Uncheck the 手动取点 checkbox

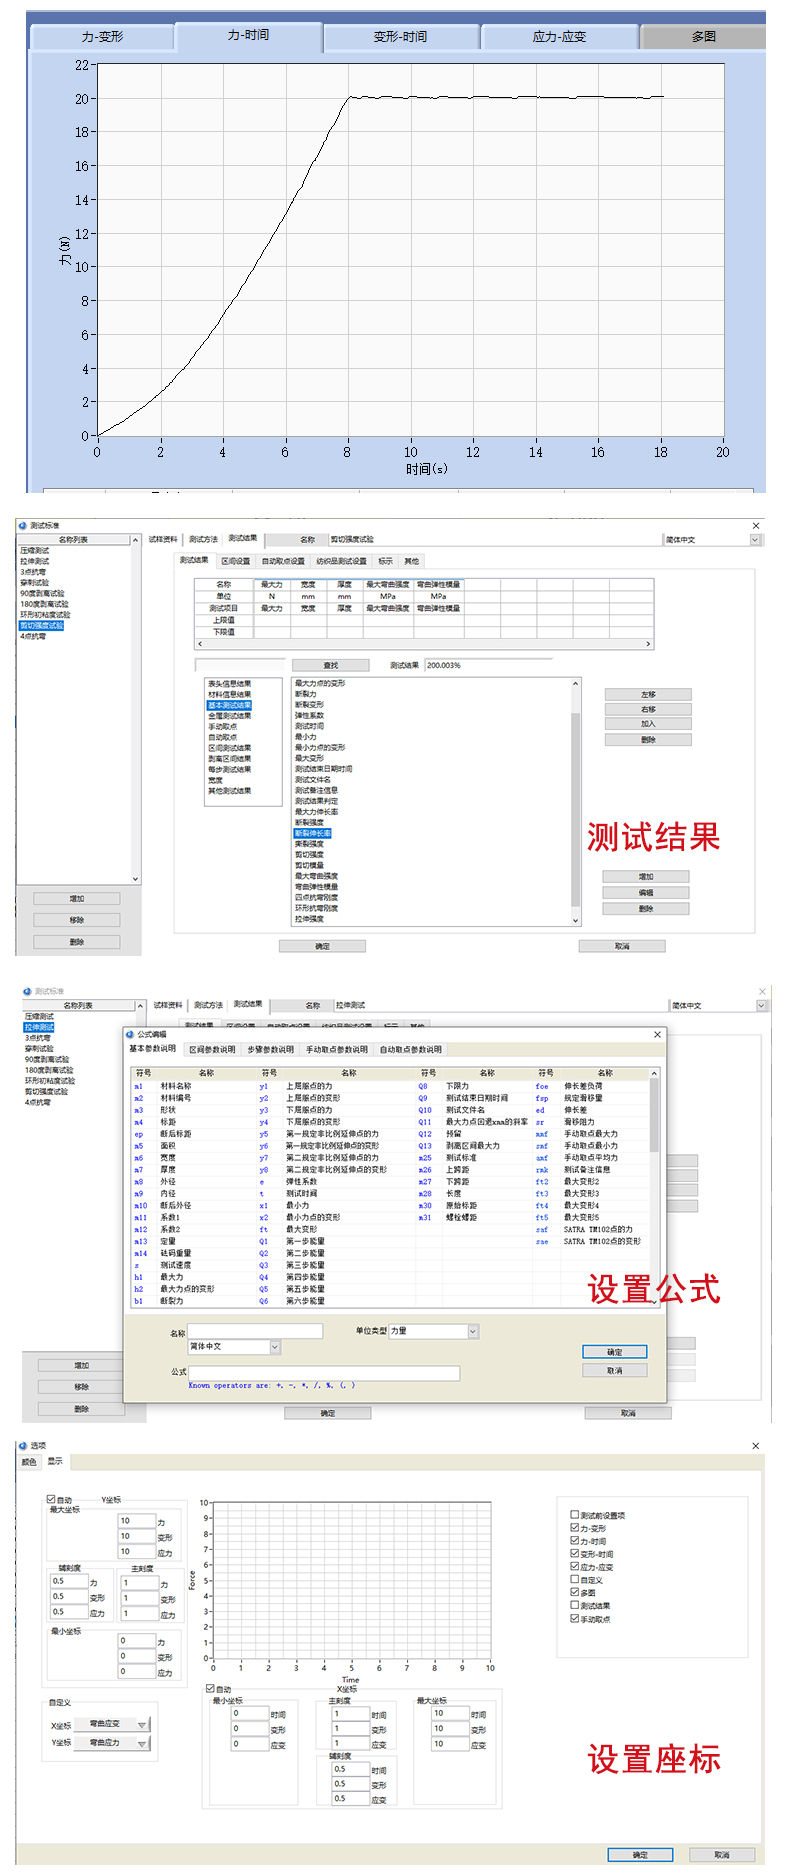coord(575,1618)
